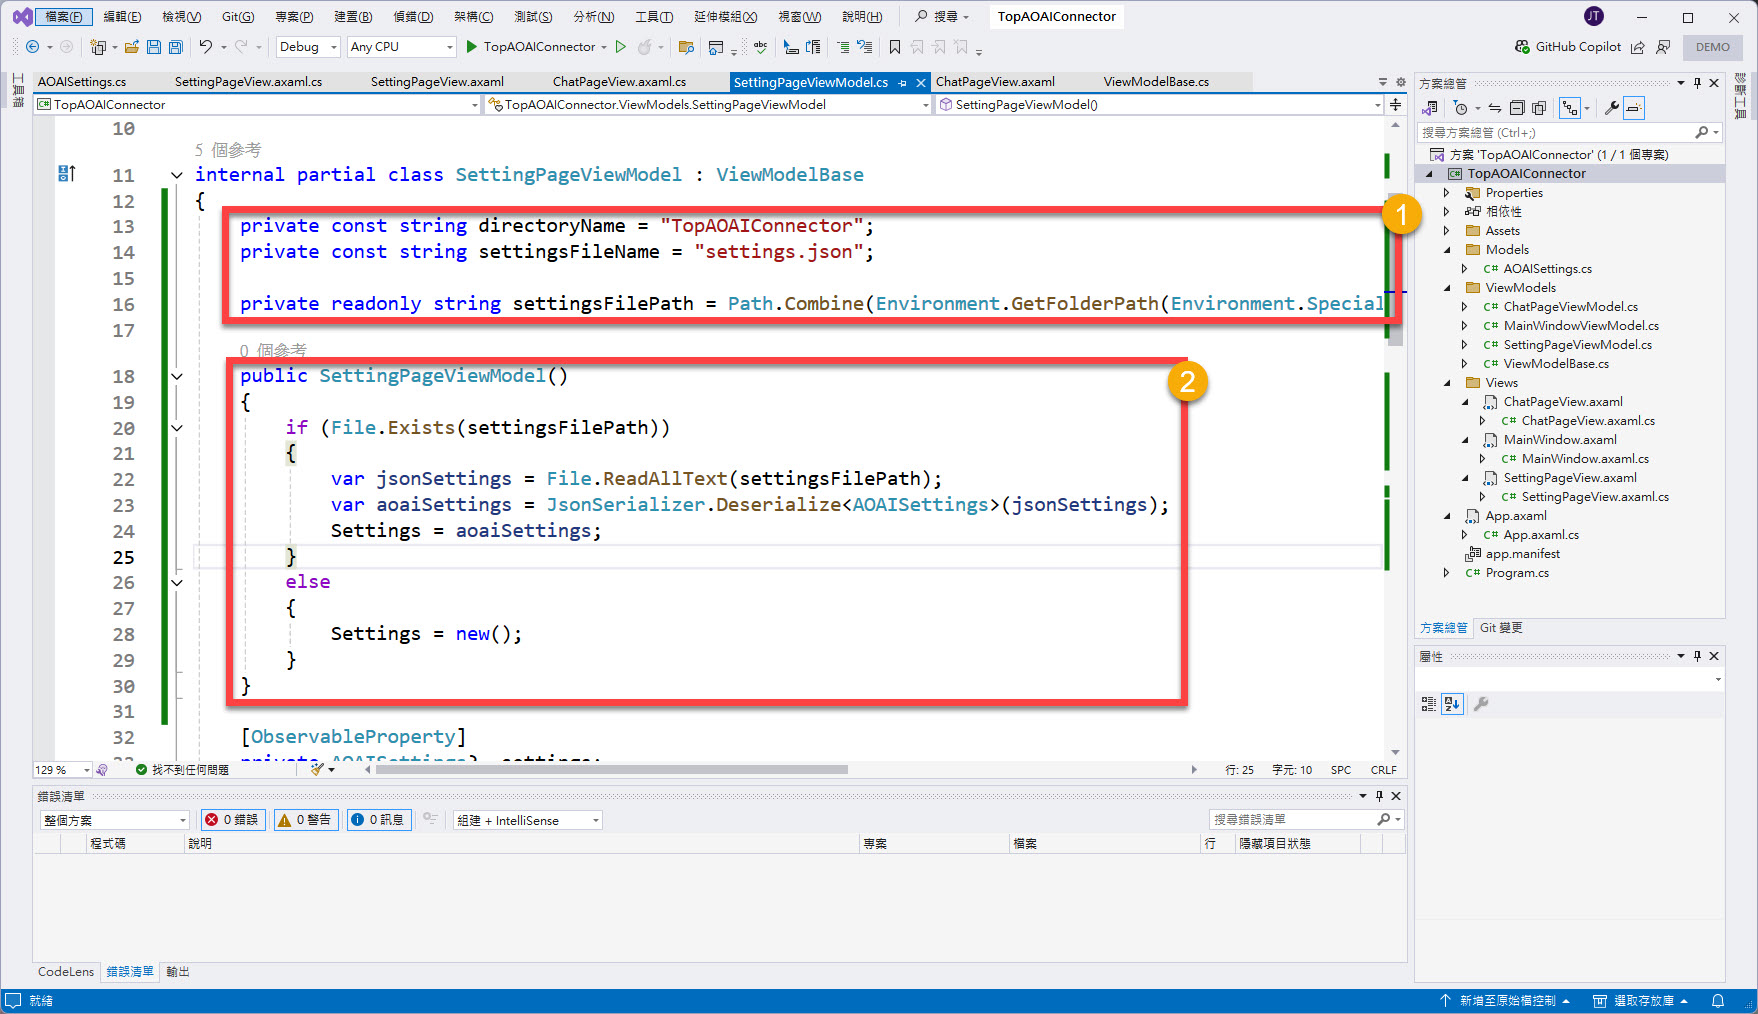
Task: Toggle Preview Selected Items in Solution Explorer
Action: click(x=1634, y=108)
